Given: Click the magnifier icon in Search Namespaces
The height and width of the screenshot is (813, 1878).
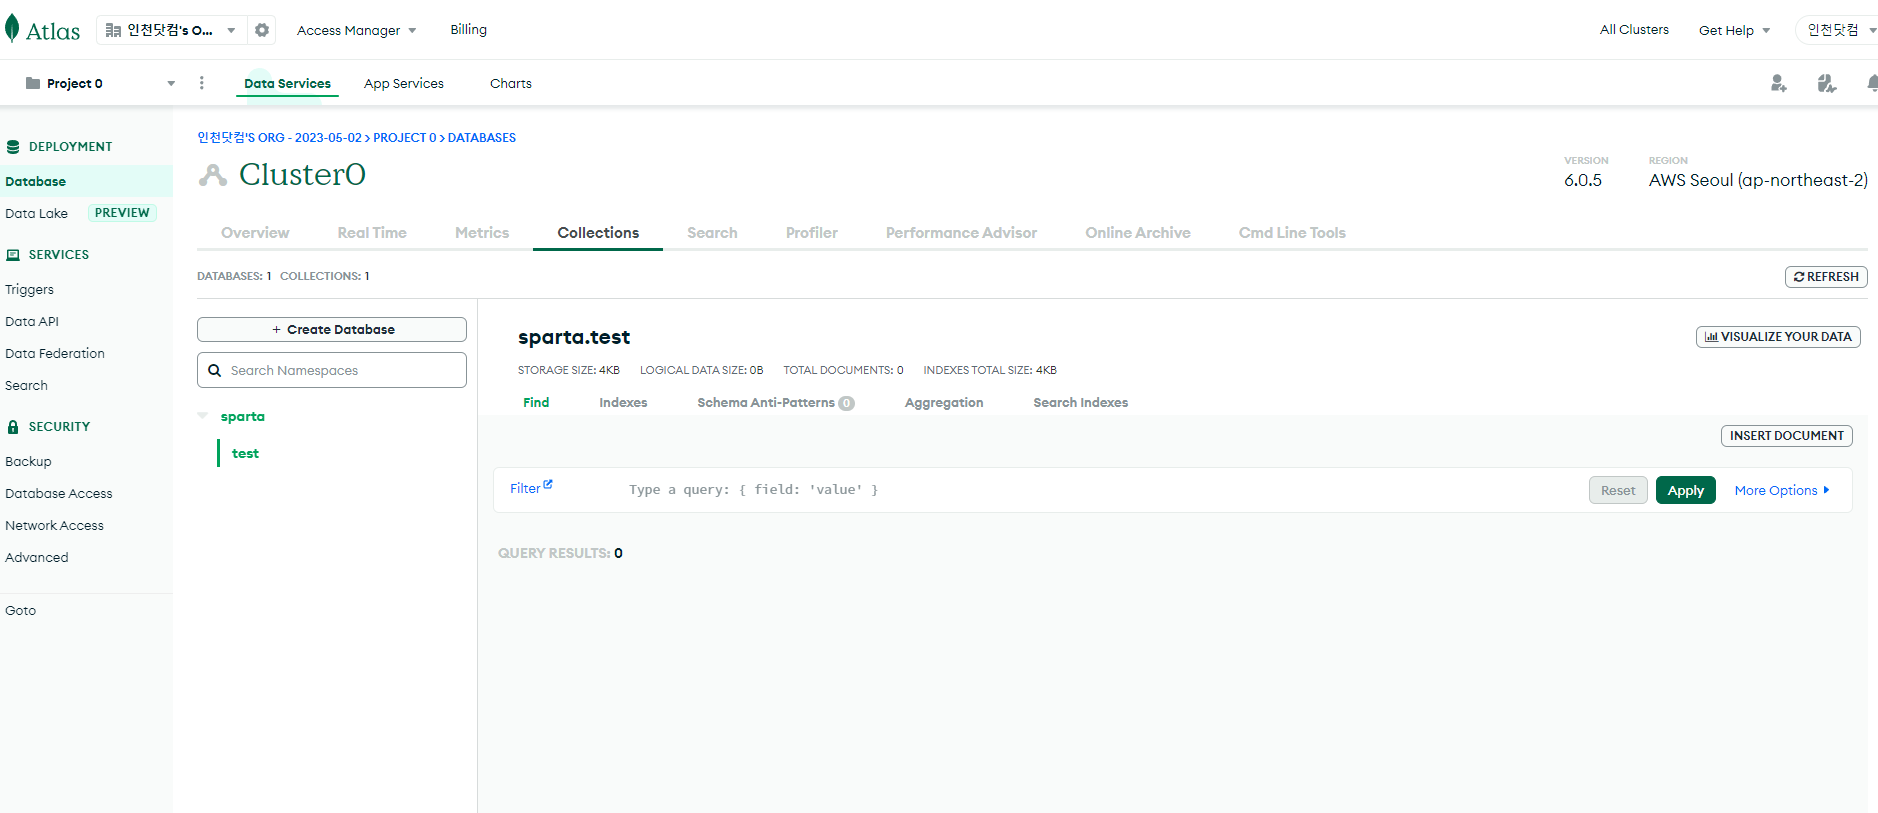Looking at the screenshot, I should tap(214, 370).
